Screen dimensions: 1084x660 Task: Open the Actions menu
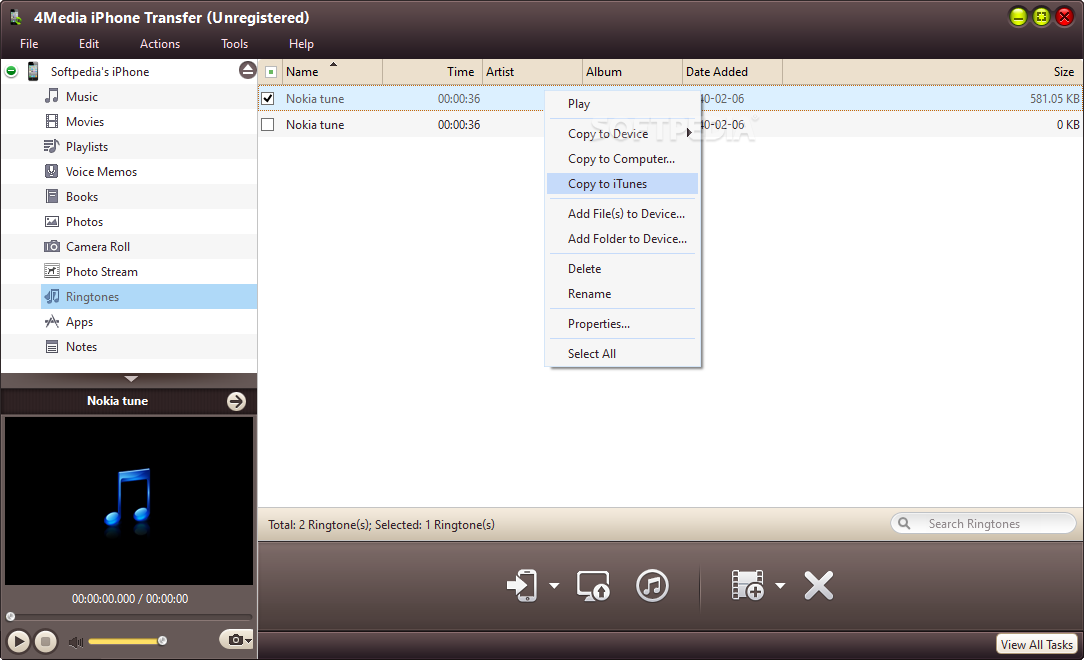pos(160,44)
